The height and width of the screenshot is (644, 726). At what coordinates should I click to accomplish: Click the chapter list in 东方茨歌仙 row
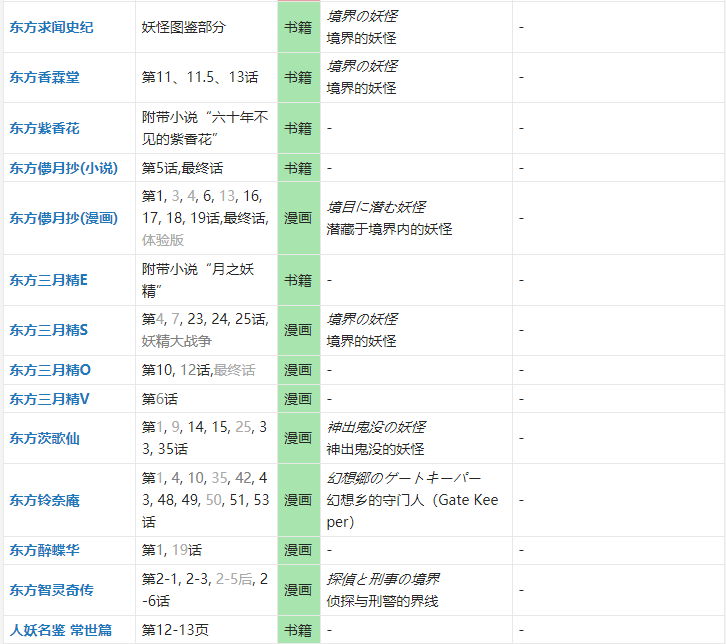[204, 438]
